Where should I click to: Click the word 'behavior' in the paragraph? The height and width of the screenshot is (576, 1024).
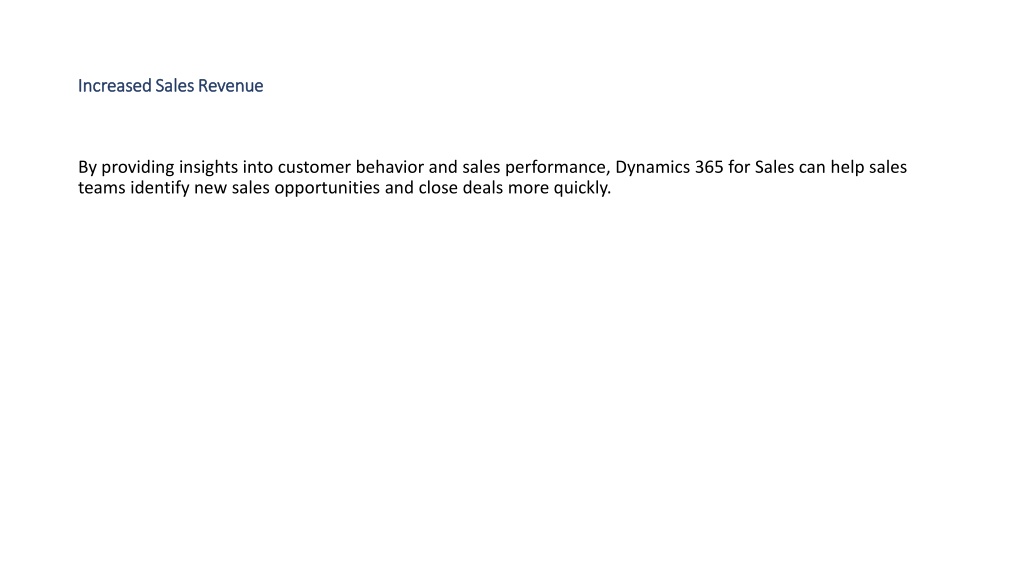[x=390, y=167]
